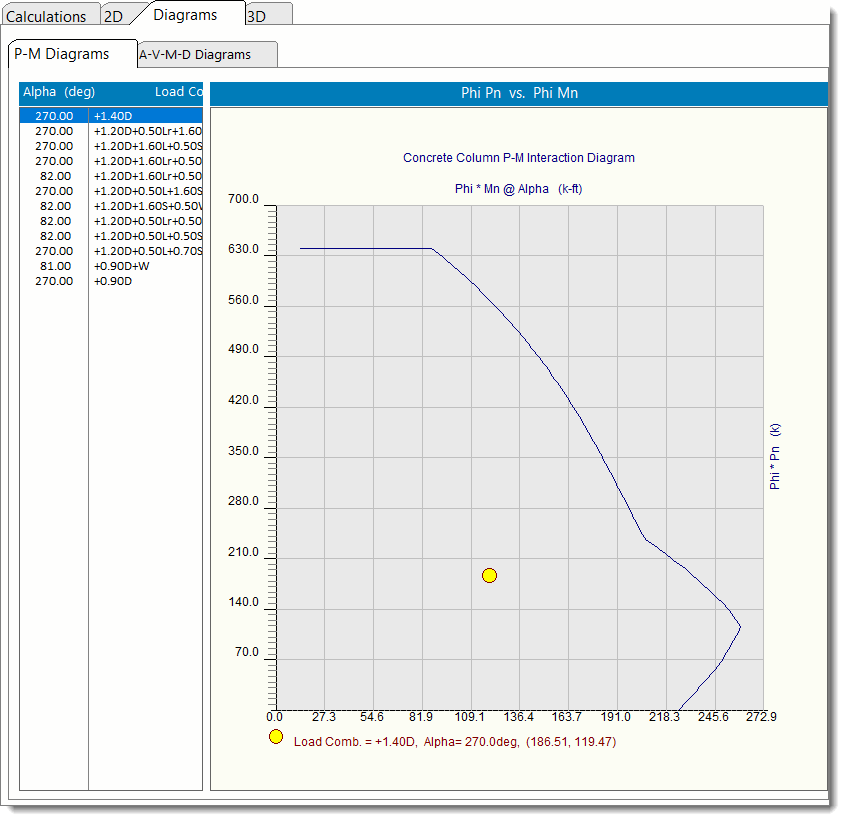Click the Alpha (deg) column header
Screen dimensions: 845x821
(59, 92)
